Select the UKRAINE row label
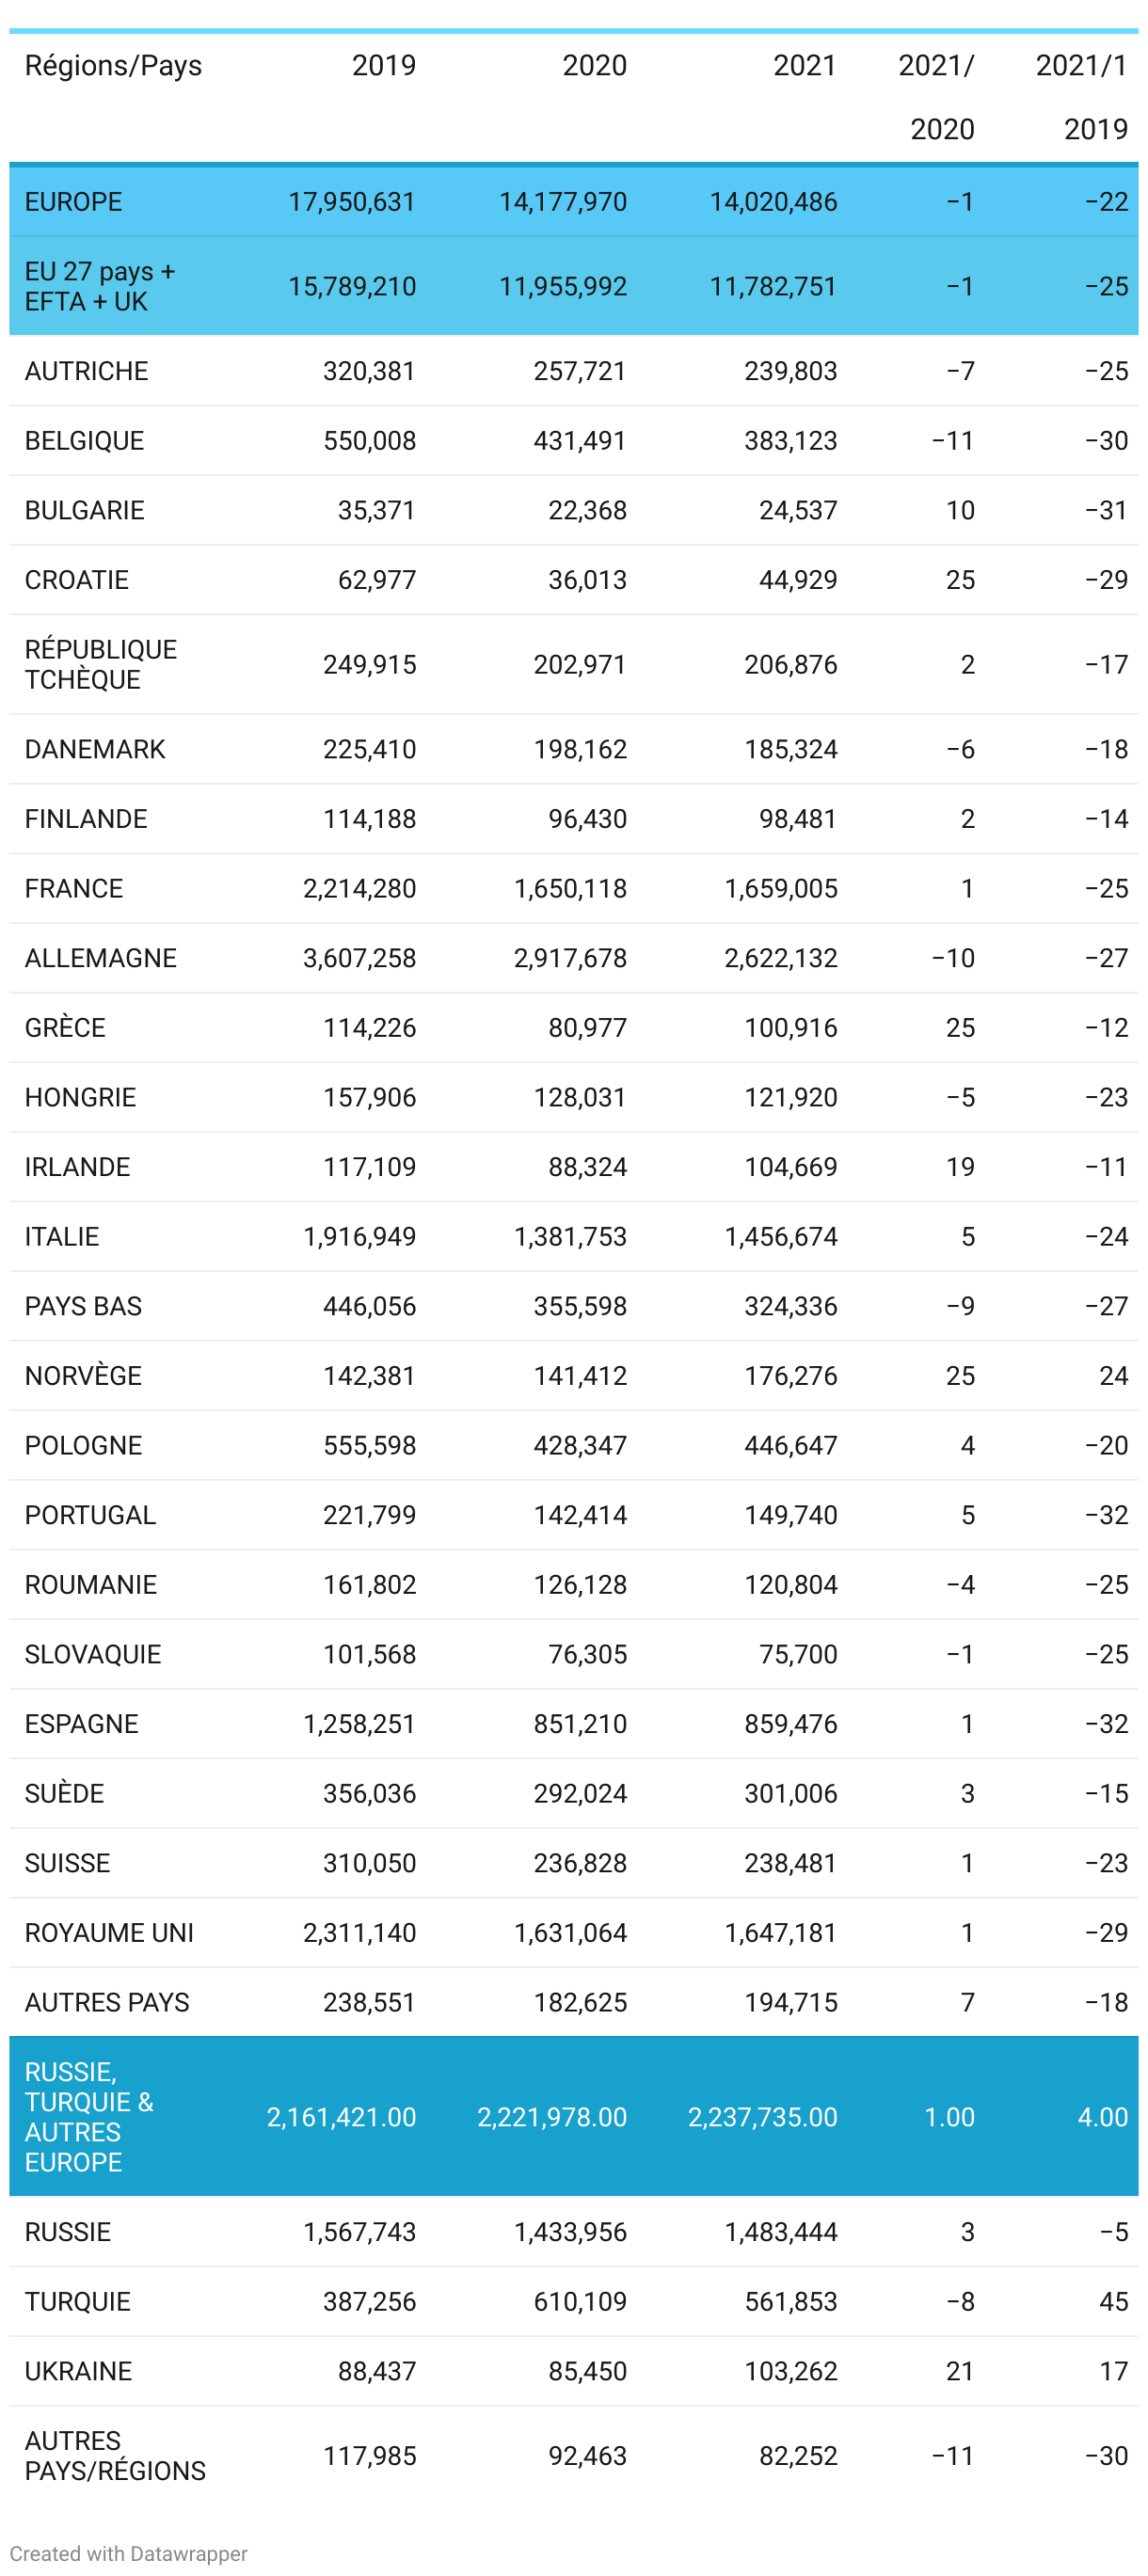The image size is (1148, 2576). [78, 2371]
